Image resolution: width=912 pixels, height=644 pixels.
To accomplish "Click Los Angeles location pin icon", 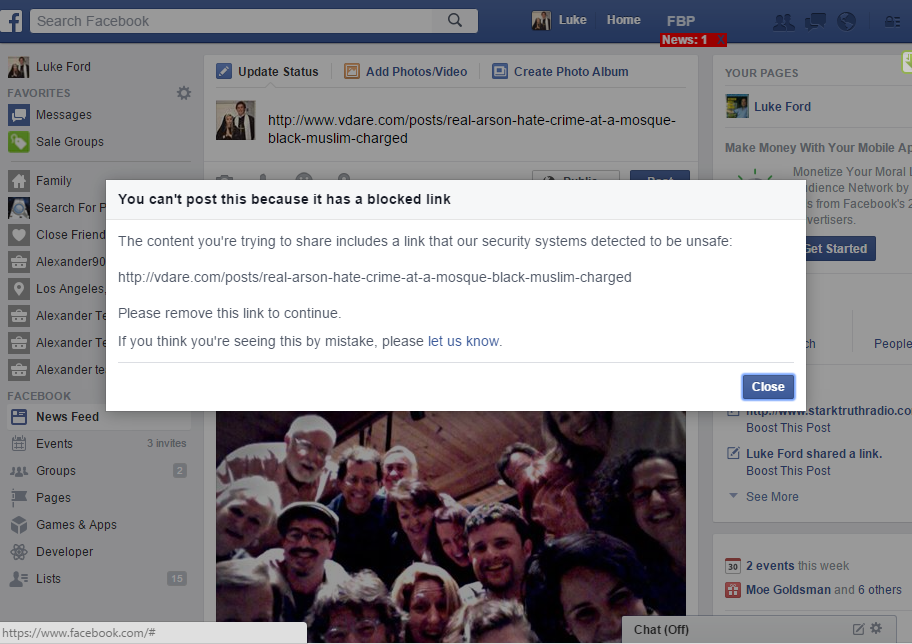I will (19, 289).
